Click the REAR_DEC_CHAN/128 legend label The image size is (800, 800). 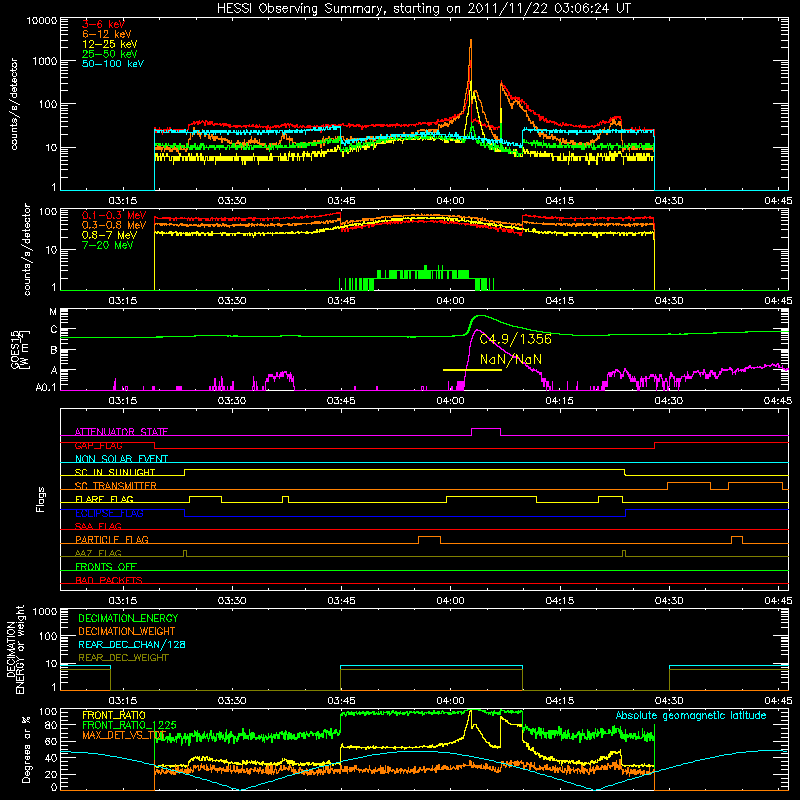132,645
